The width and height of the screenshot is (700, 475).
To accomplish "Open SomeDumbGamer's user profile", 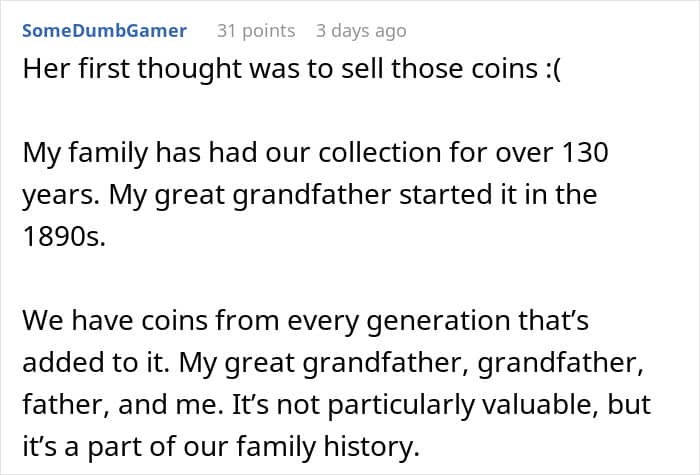I will pos(104,31).
